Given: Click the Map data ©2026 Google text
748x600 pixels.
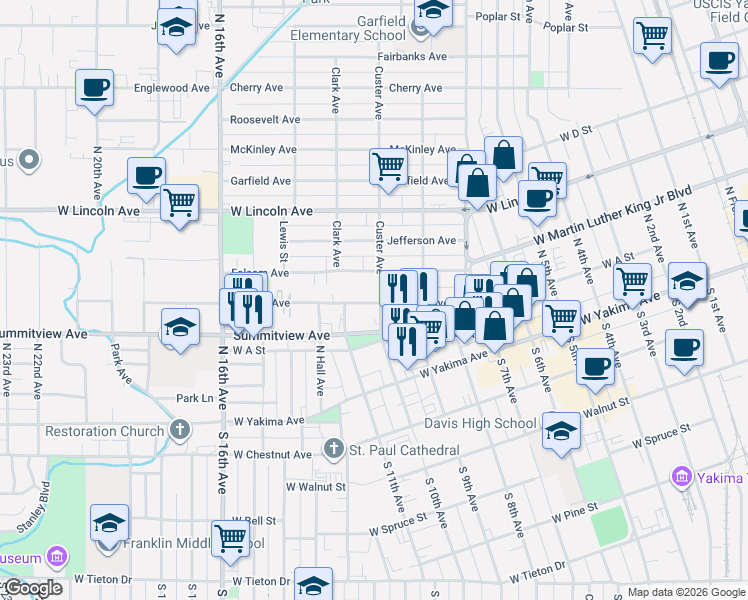Looking at the screenshot, I should coord(686,592).
